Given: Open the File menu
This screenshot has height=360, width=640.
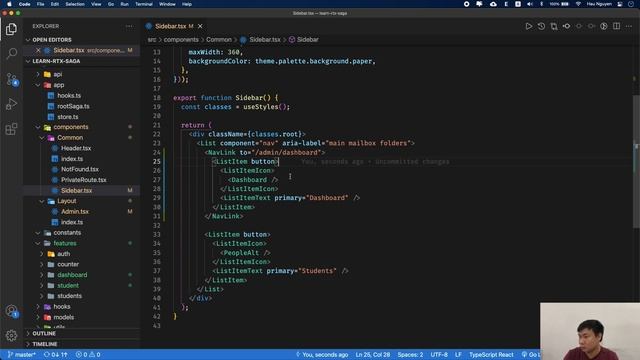Looking at the screenshot, I should click(x=40, y=4).
